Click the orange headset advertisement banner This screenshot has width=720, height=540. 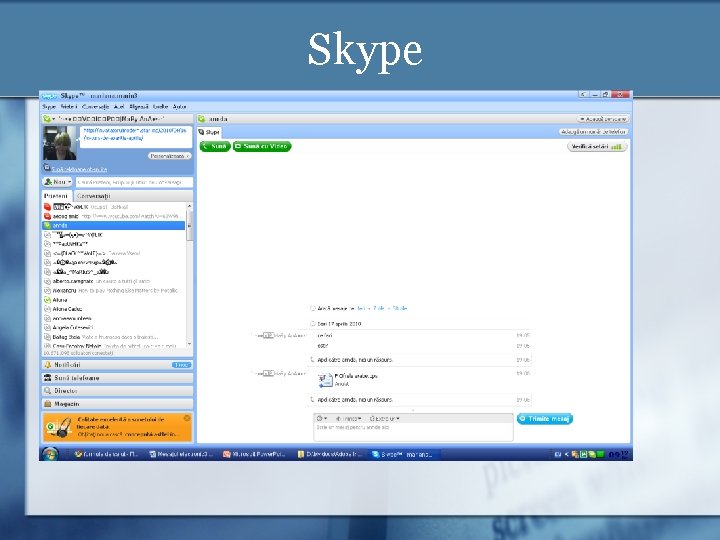118,427
